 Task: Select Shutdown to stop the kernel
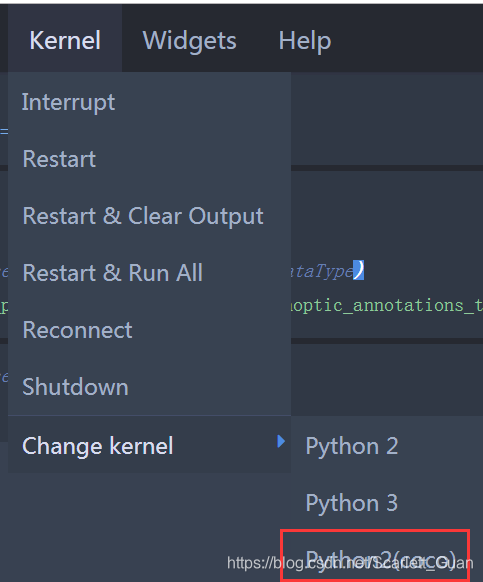(149, 387)
